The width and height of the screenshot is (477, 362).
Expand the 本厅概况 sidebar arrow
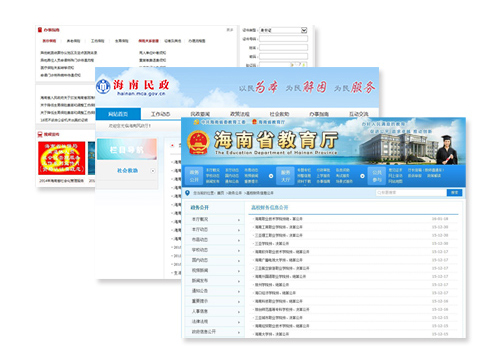pyautogui.click(x=239, y=220)
